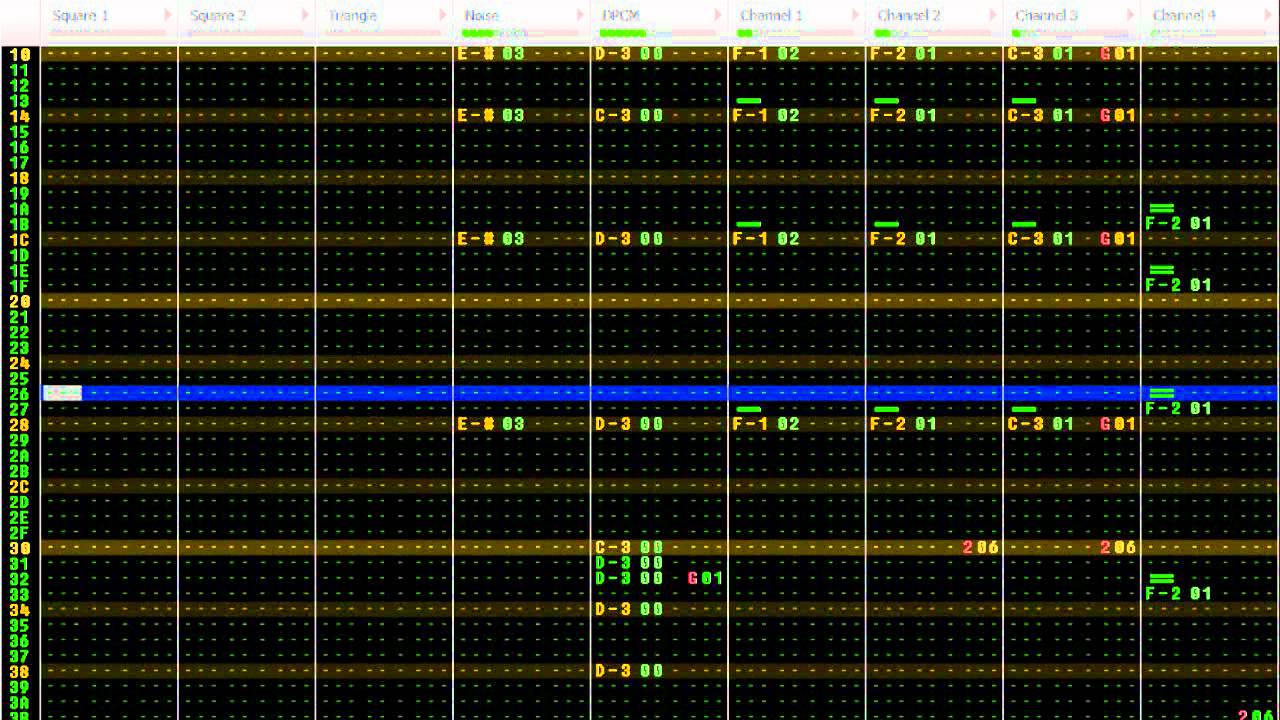Screen dimensions: 1280x720
Task: Click Channel 1 note F-1 02 on row 1C
Action: [766, 239]
